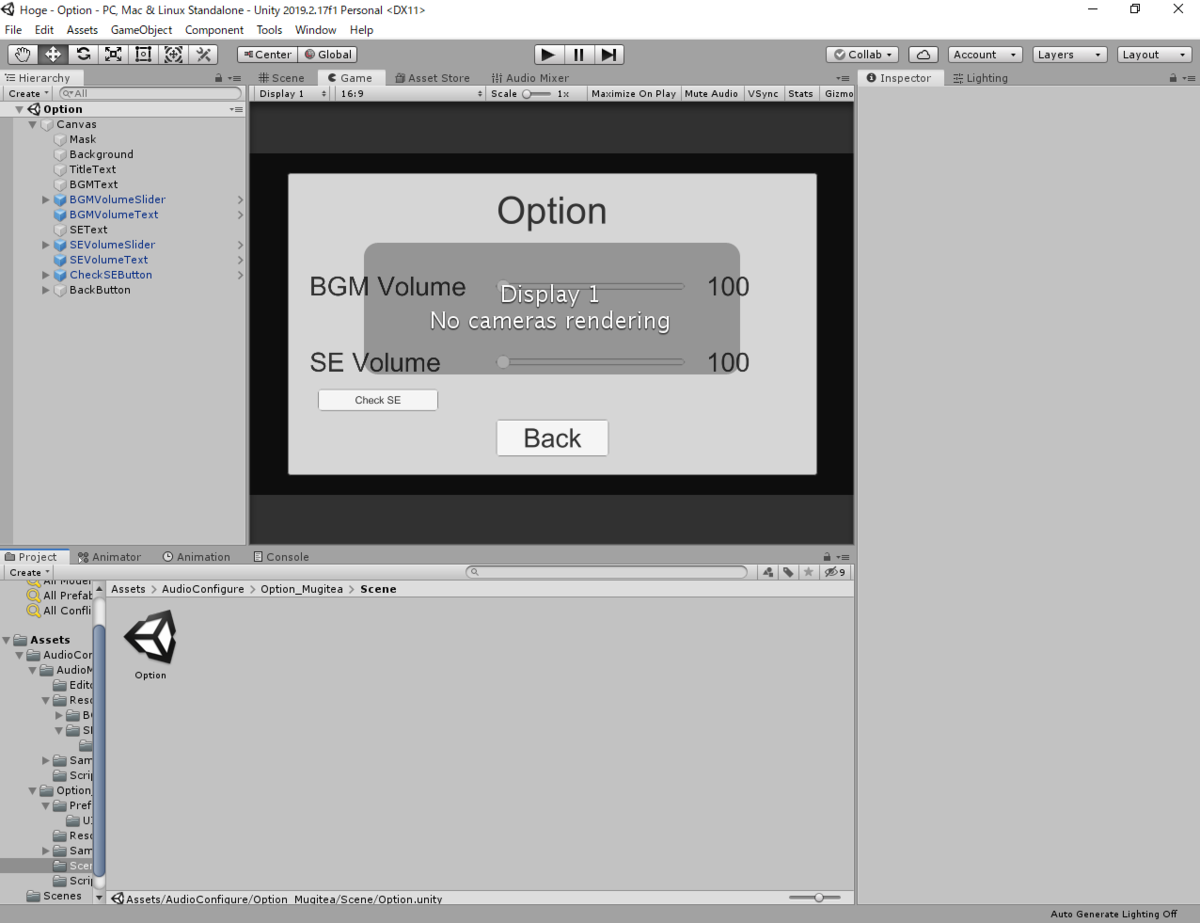
Task: Select the Move tool
Action: (x=53, y=54)
